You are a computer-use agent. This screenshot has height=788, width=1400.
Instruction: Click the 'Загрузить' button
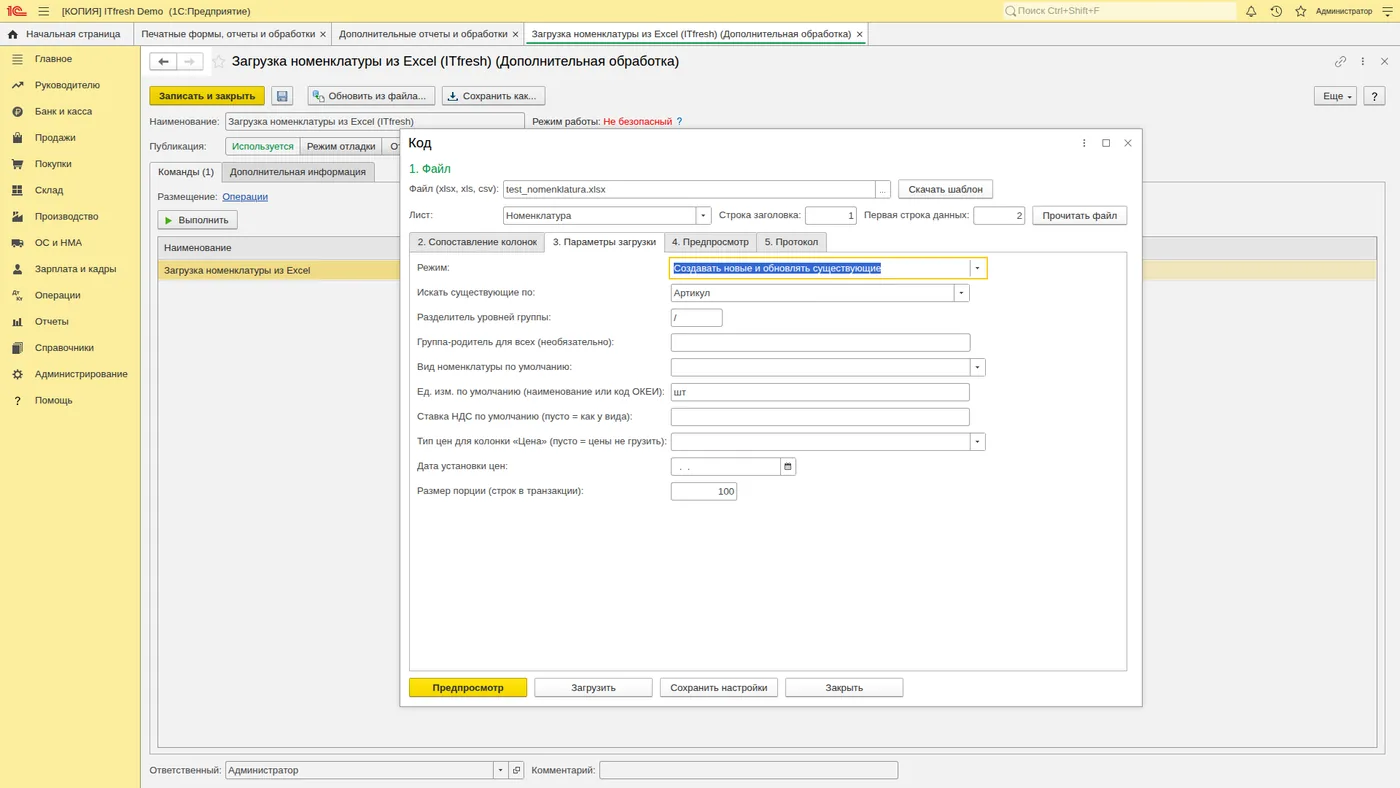593,688
